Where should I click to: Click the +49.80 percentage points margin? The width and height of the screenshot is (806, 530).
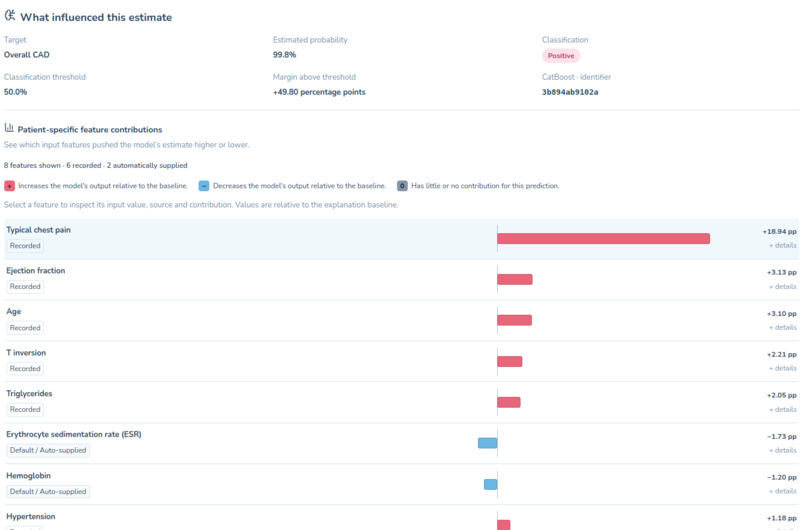point(319,92)
